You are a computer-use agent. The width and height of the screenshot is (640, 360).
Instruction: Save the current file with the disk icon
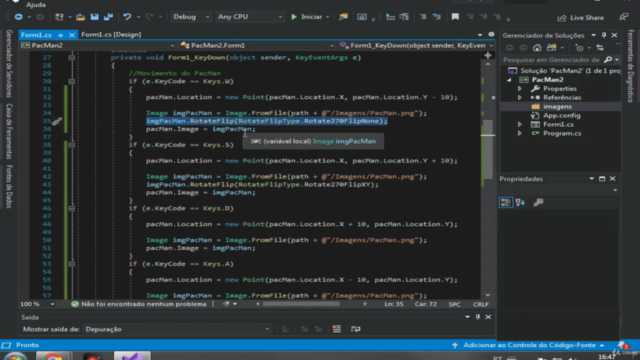[94, 17]
